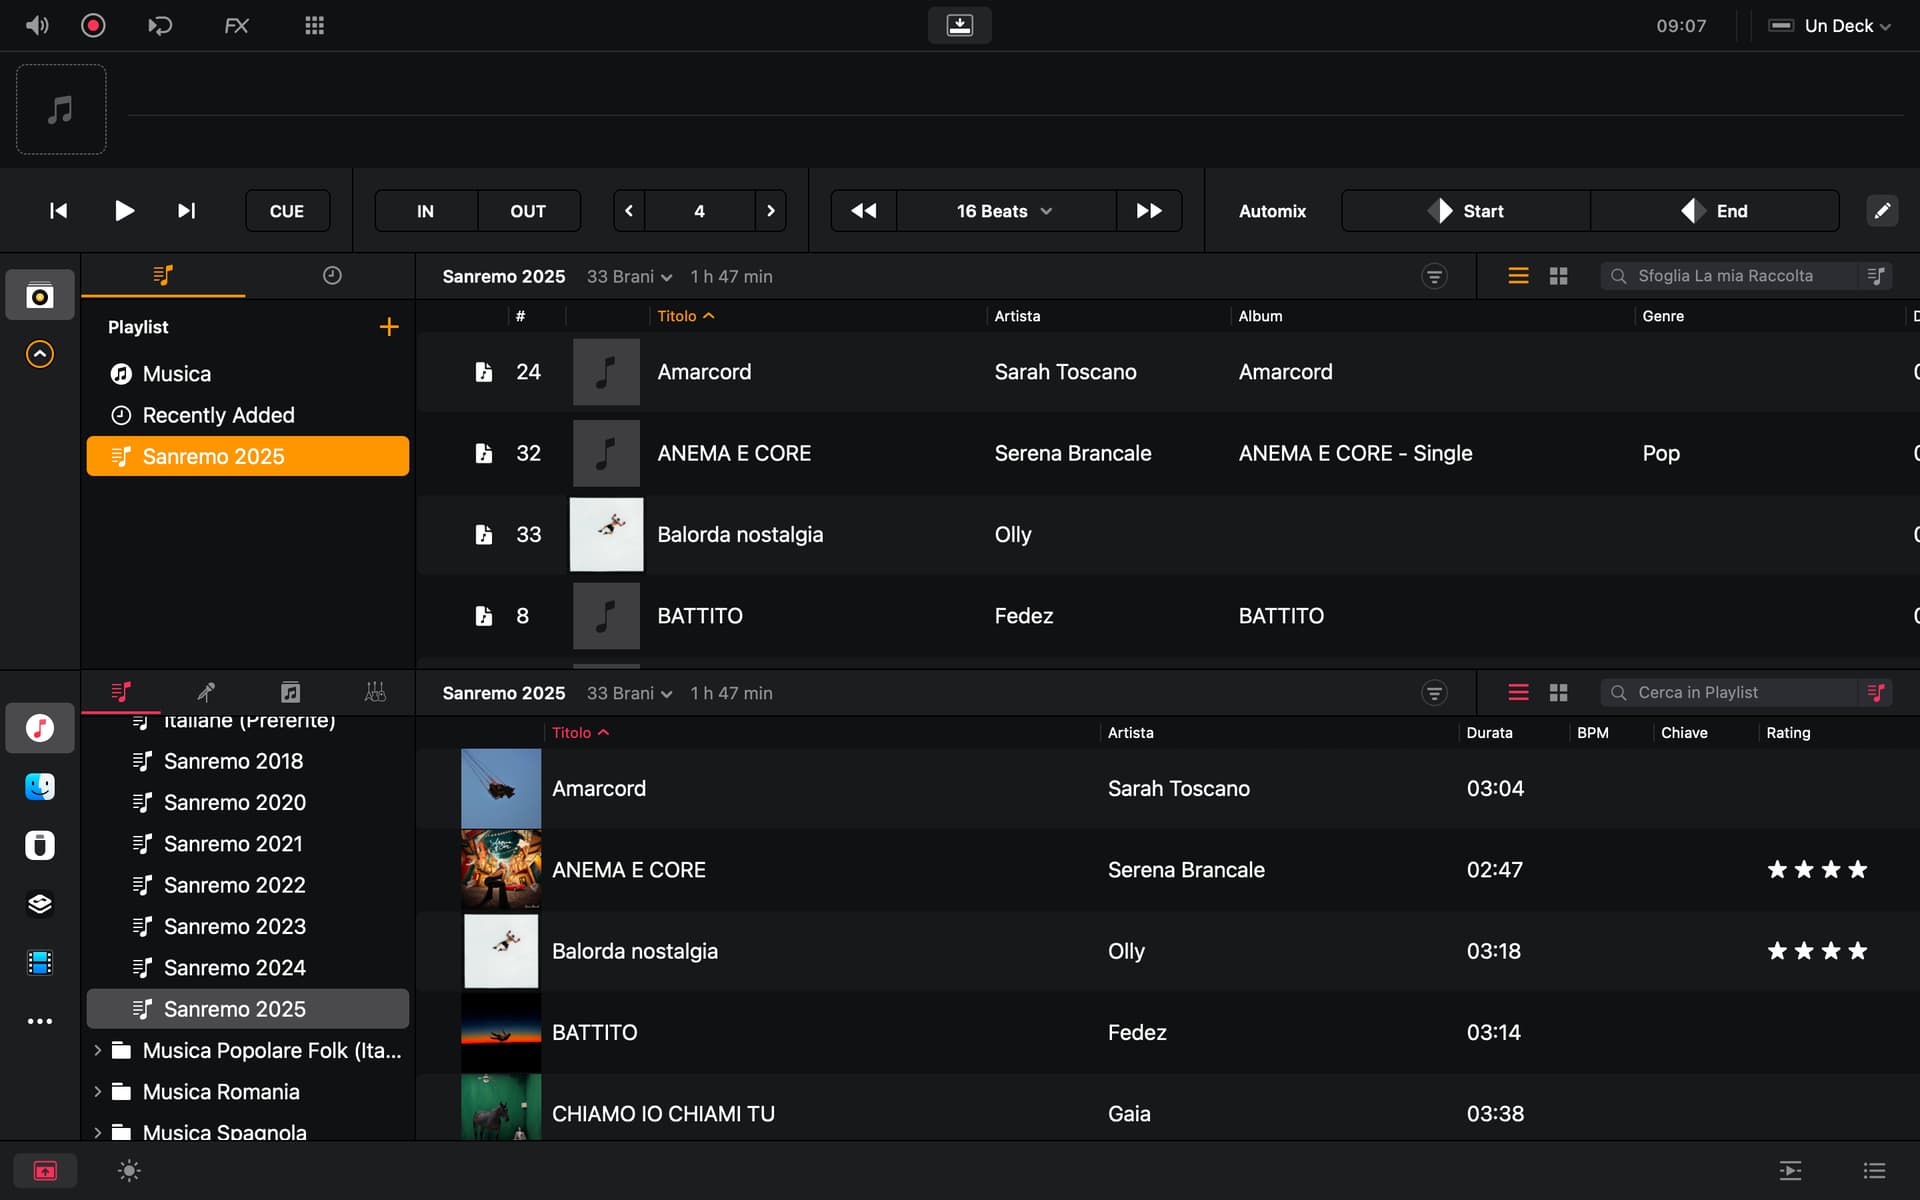The height and width of the screenshot is (1200, 1920).
Task: Click the Apple Music source icon
Action: [40, 728]
